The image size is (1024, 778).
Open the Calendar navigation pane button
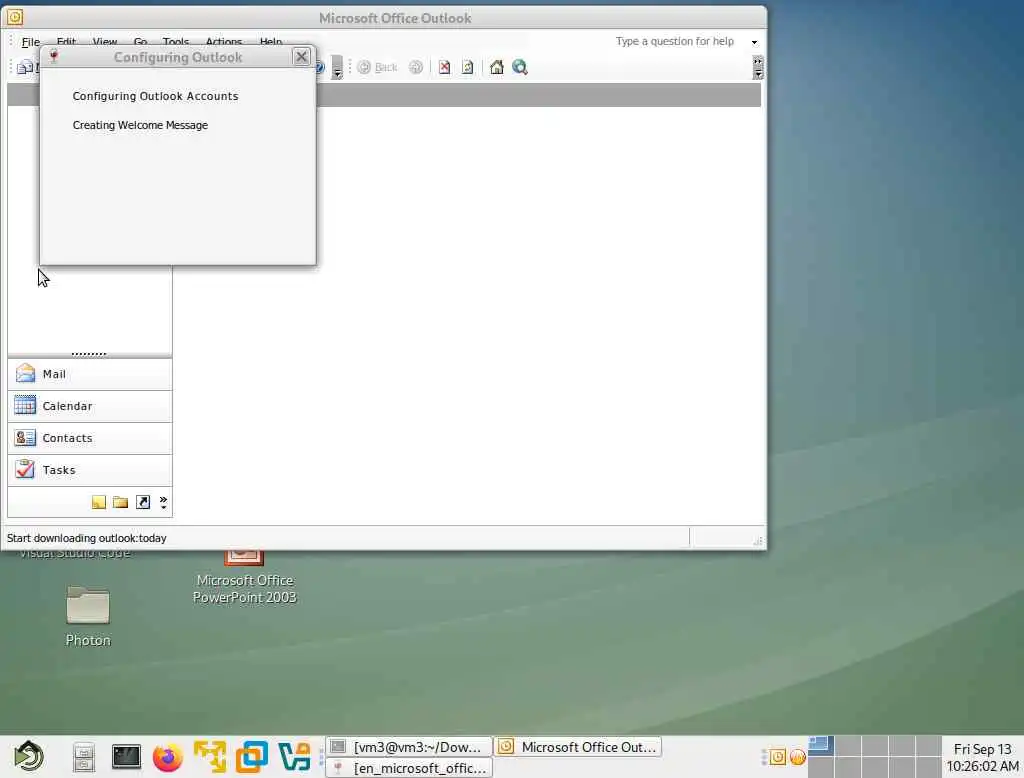click(90, 406)
